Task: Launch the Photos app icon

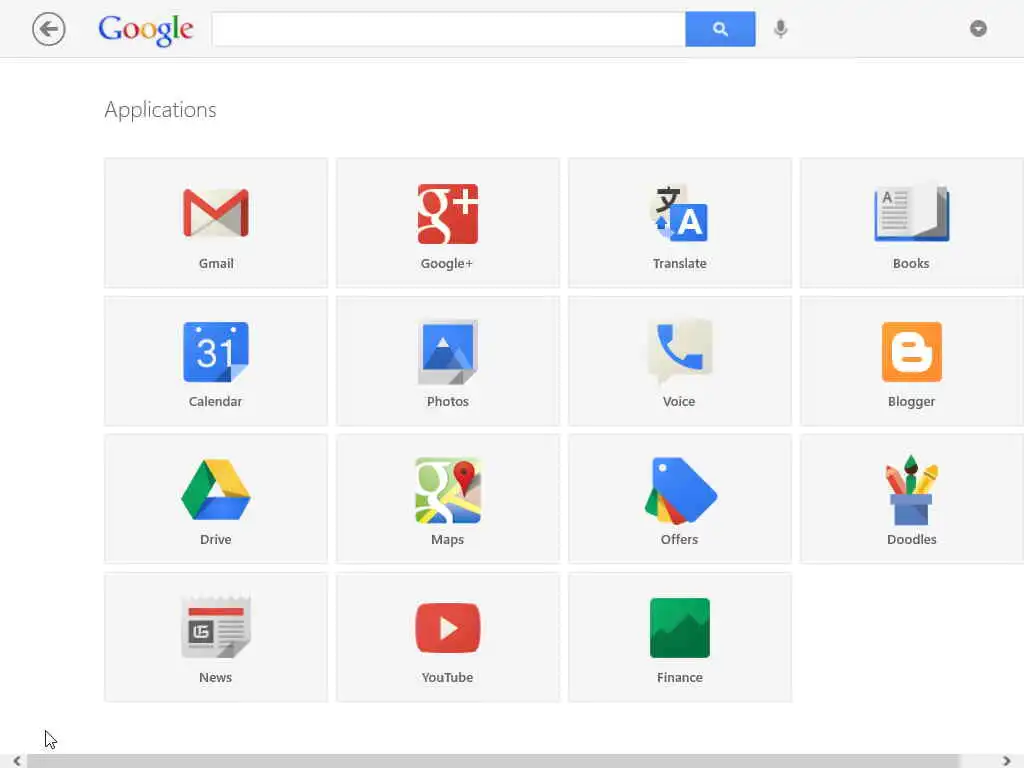Action: 448,352
